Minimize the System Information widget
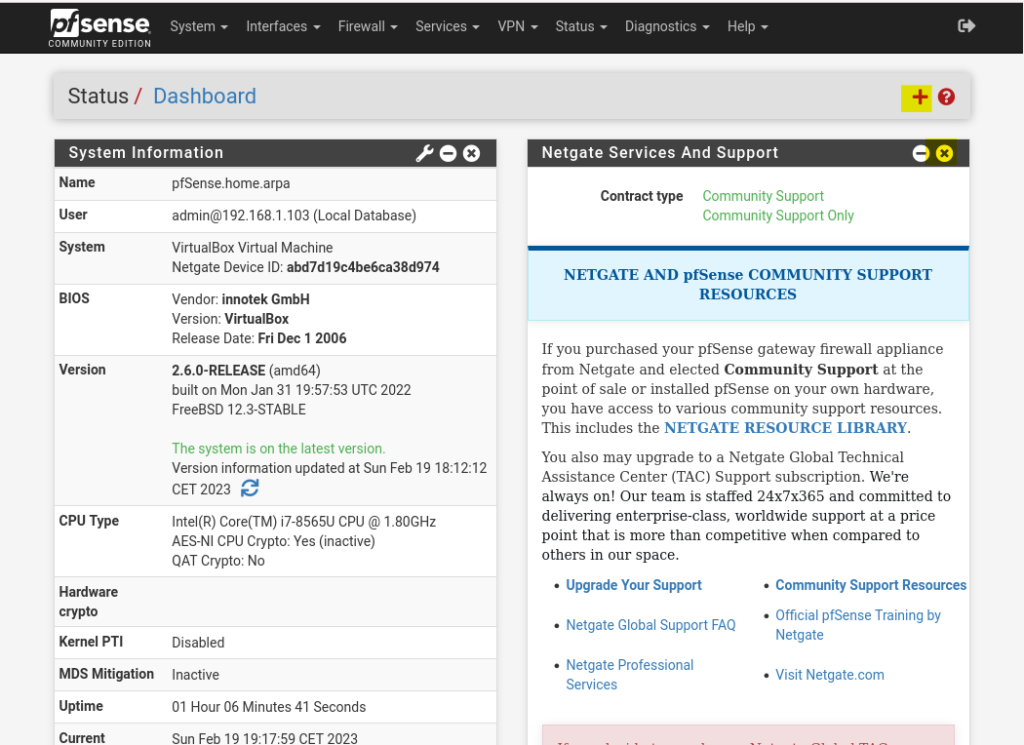 tap(448, 153)
